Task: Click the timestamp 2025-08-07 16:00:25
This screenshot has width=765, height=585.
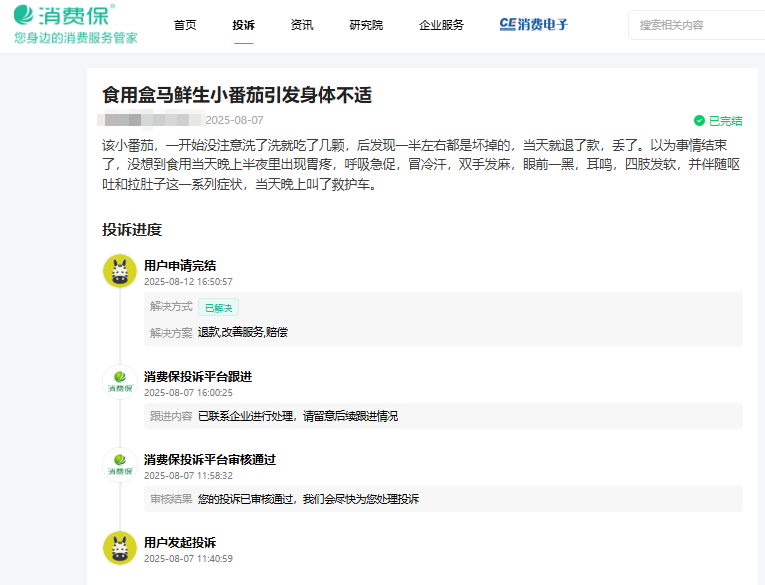Action: [188, 393]
